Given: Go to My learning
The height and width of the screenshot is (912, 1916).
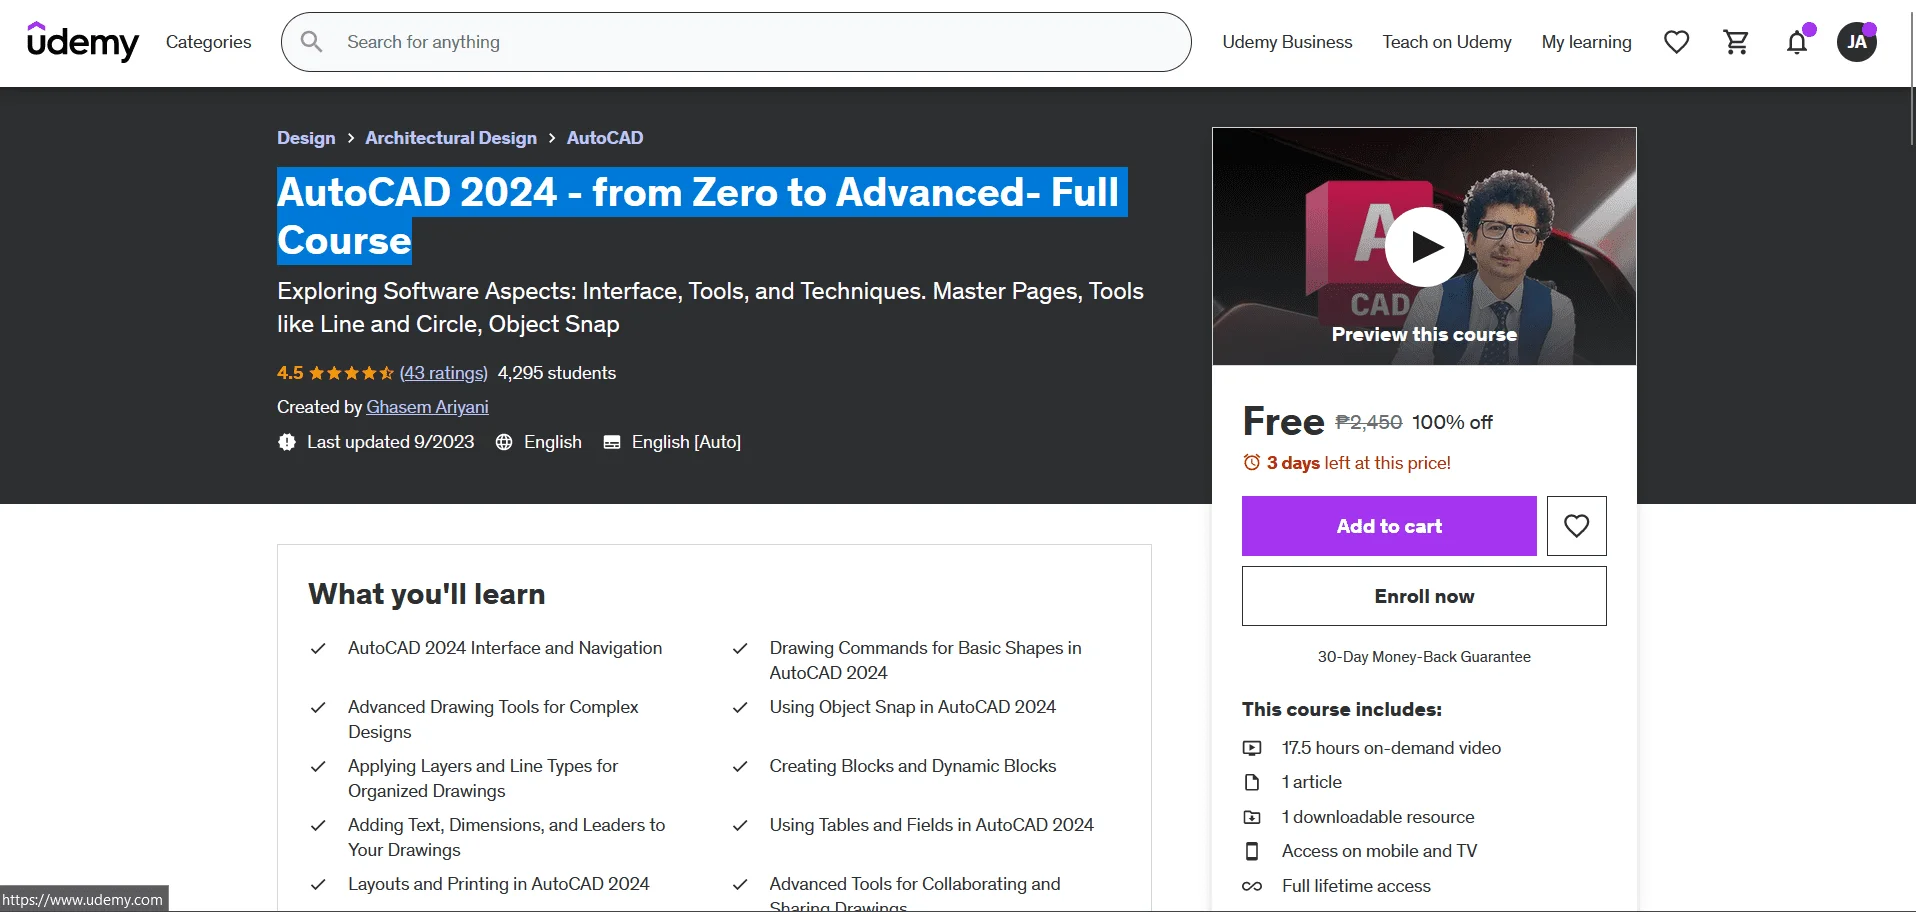Looking at the screenshot, I should pos(1586,42).
